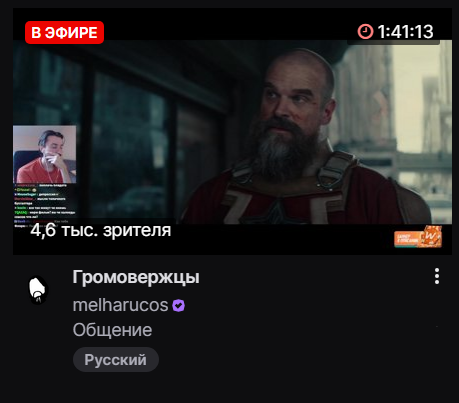Click the orange W logo on the banner

pyautogui.click(x=431, y=237)
